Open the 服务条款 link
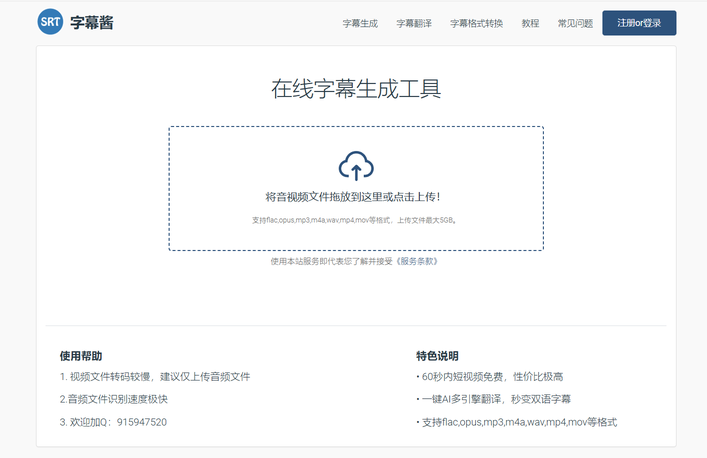 419,261
